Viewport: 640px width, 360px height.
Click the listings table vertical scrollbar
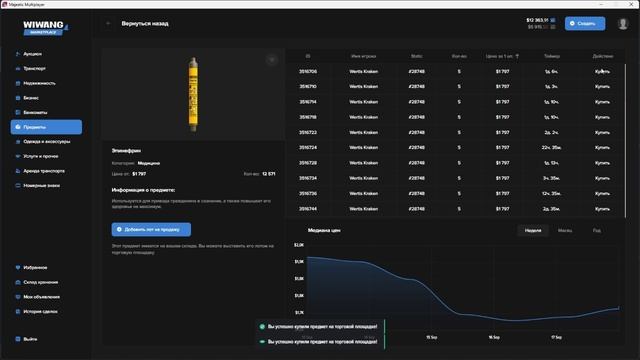click(x=625, y=141)
